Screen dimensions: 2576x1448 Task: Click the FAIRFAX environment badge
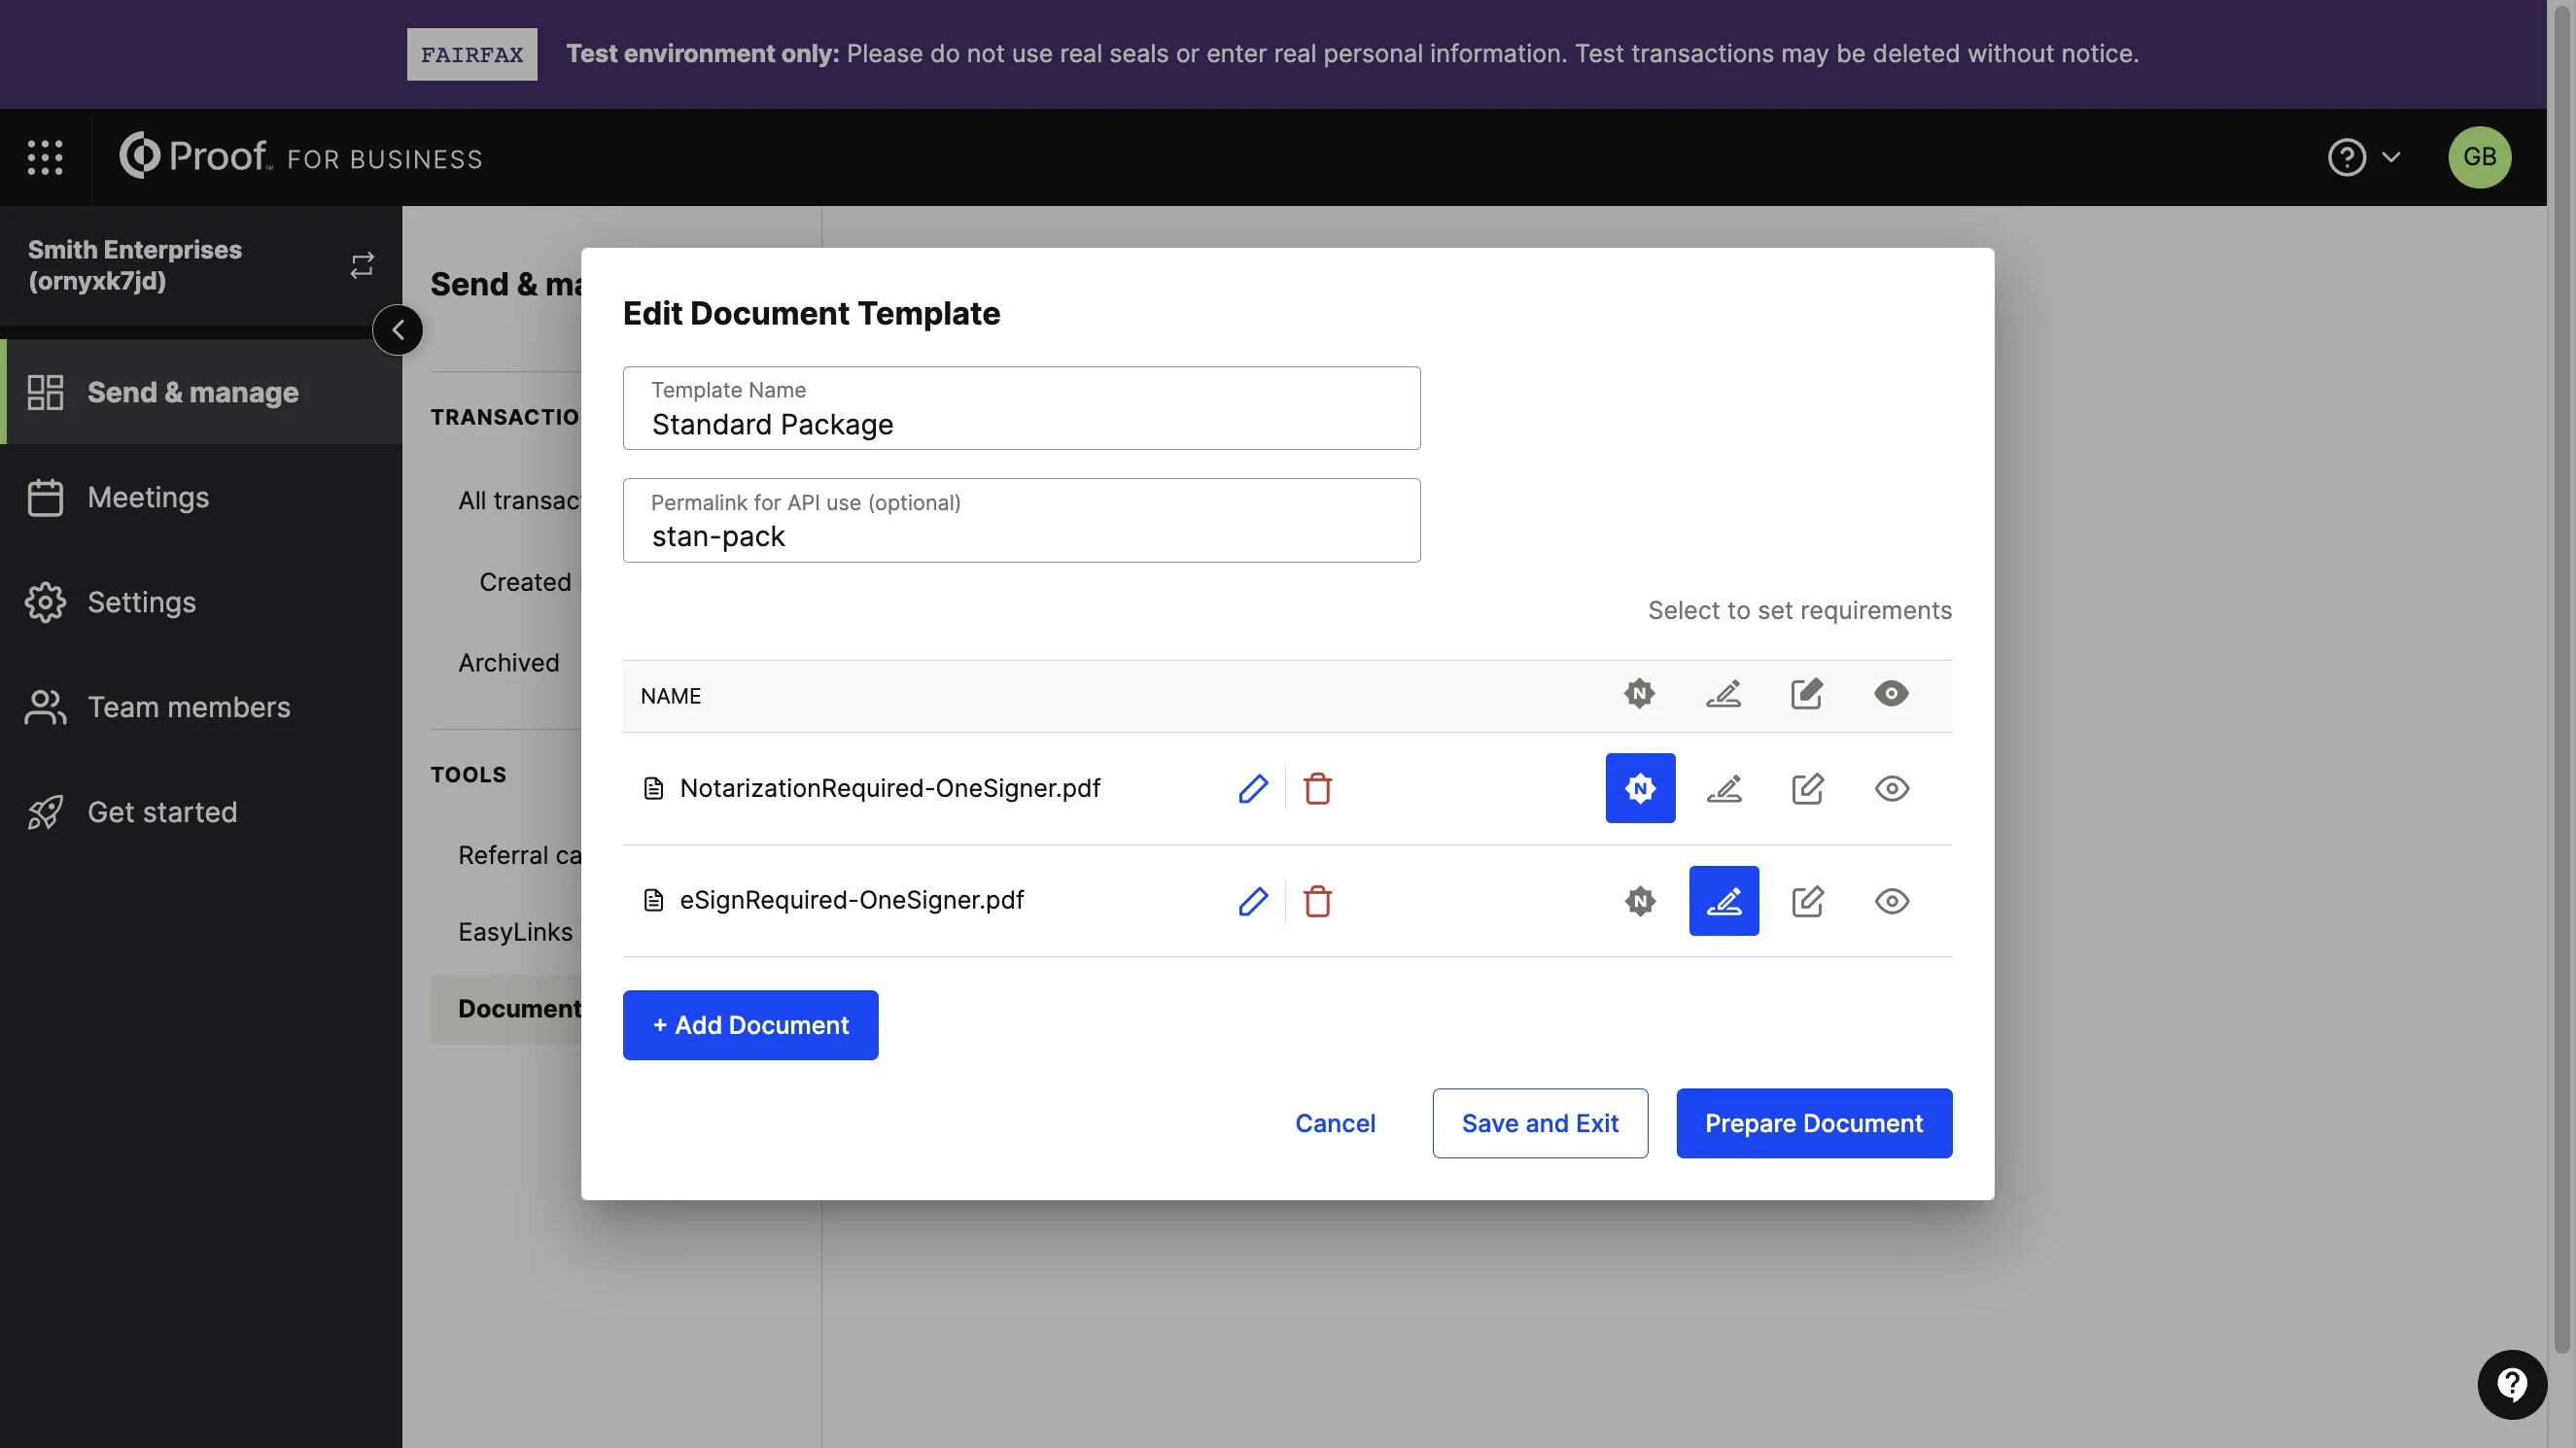pos(471,54)
